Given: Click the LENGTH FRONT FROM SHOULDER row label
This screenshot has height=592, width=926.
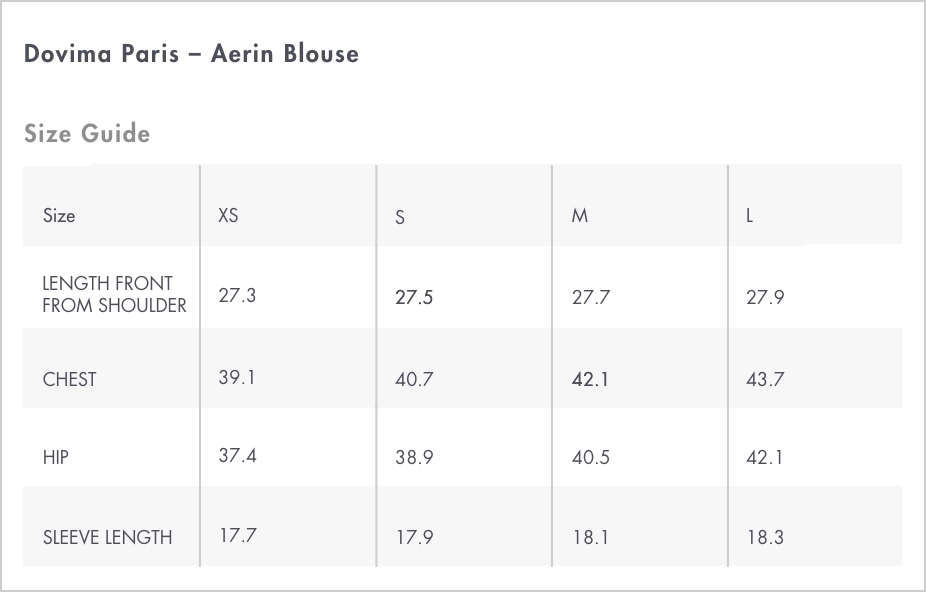Looking at the screenshot, I should coord(115,294).
